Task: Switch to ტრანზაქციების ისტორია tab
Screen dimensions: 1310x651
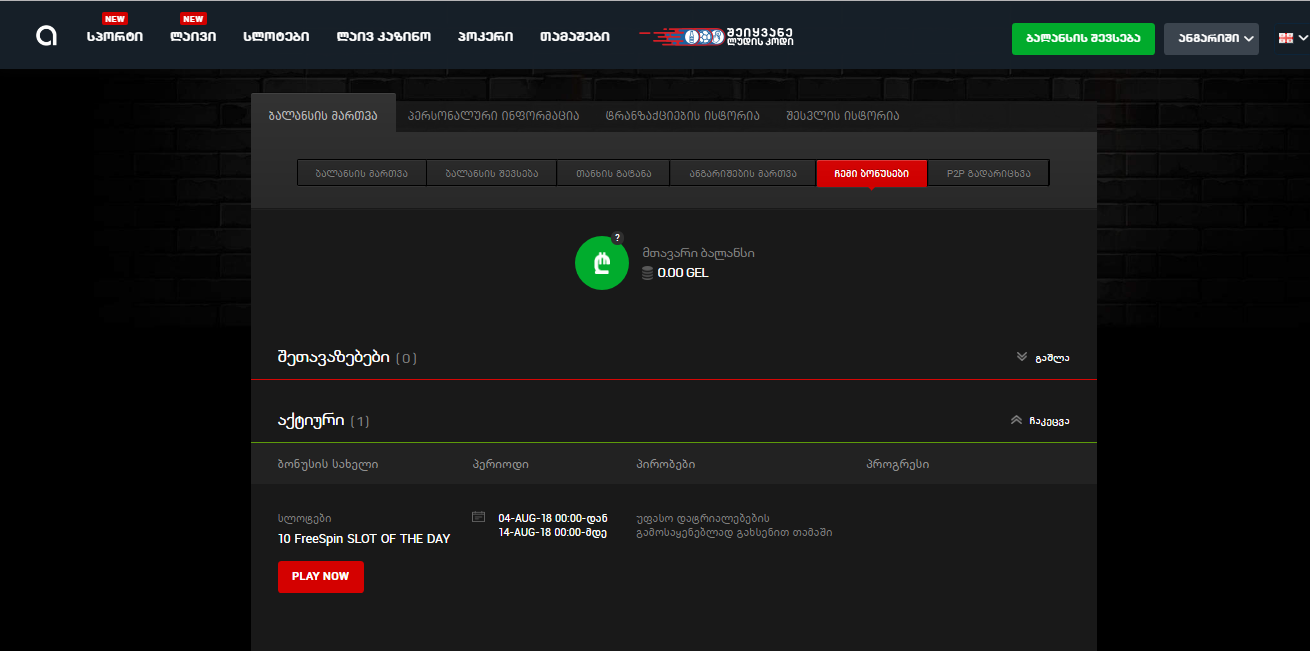Action: click(683, 116)
